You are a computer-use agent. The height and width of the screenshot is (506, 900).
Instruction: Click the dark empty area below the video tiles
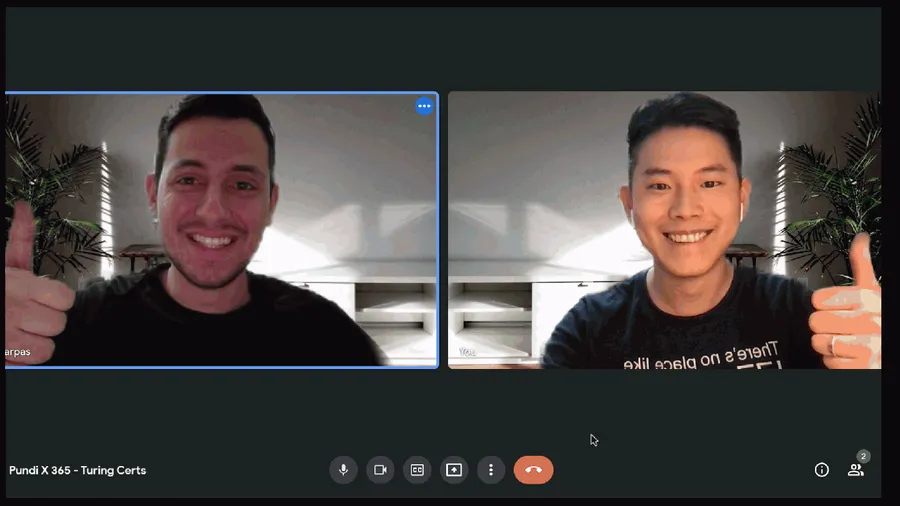click(440, 410)
